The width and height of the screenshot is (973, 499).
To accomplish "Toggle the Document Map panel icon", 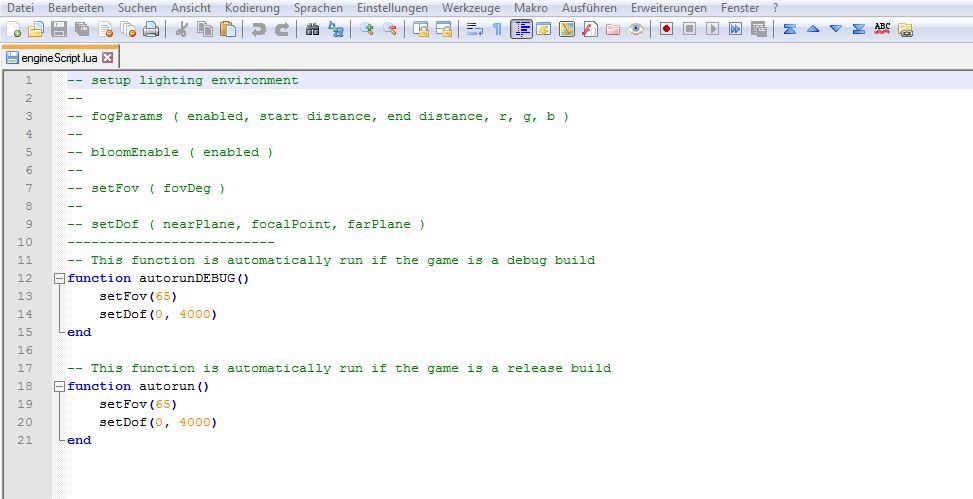I will click(x=567, y=29).
